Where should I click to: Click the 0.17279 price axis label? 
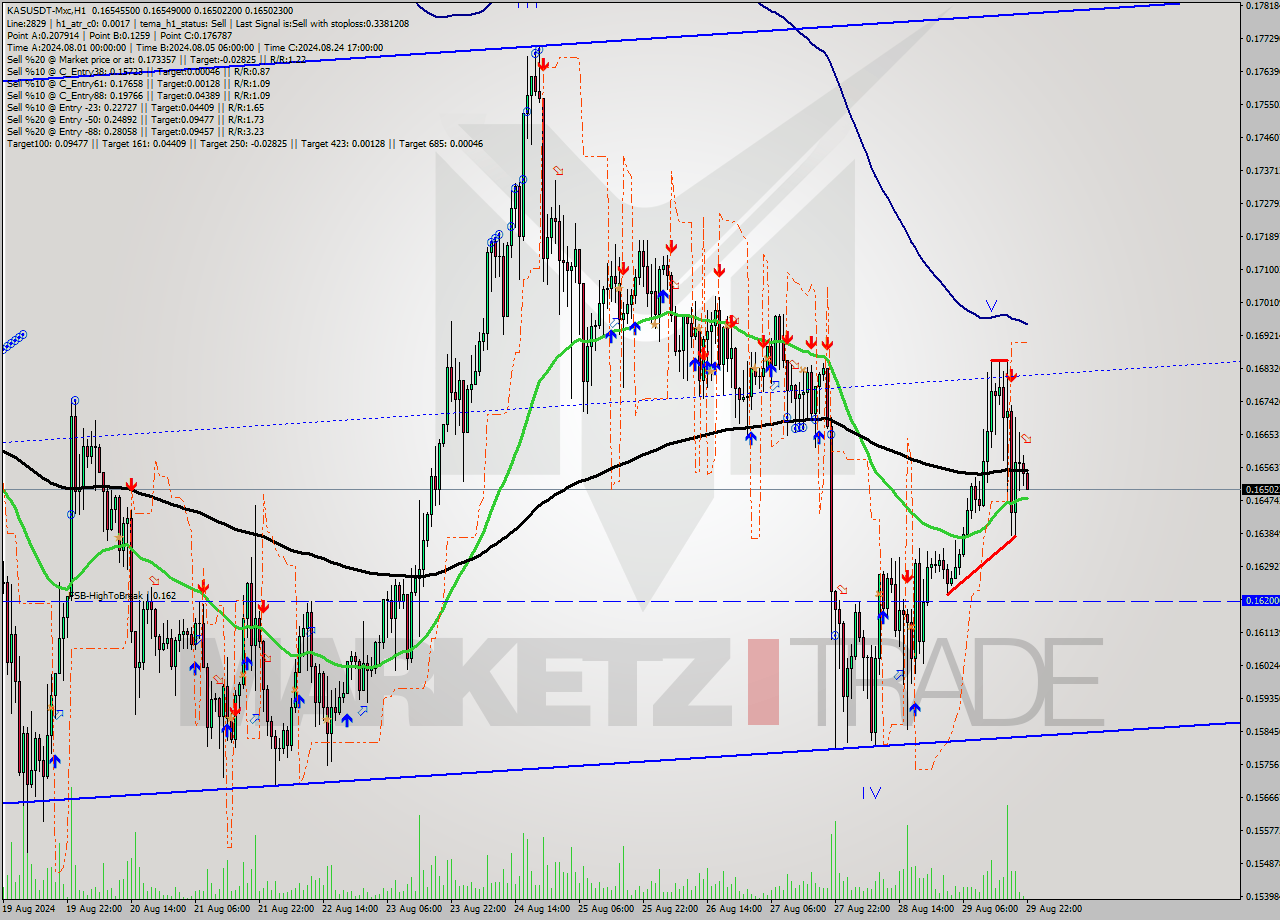point(1262,204)
